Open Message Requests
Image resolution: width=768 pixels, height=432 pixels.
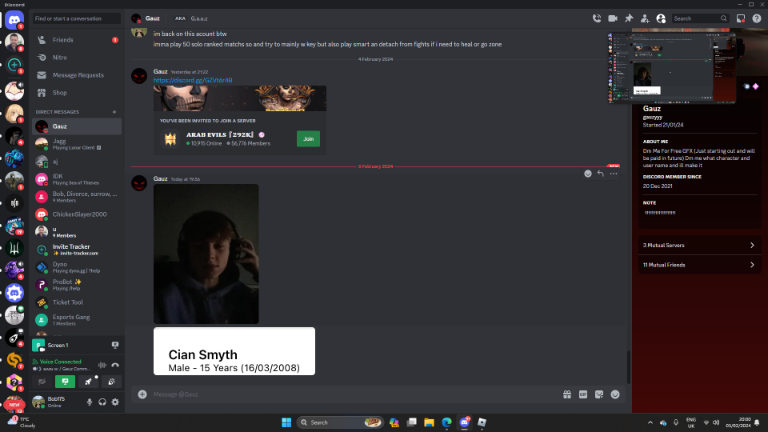(77, 75)
